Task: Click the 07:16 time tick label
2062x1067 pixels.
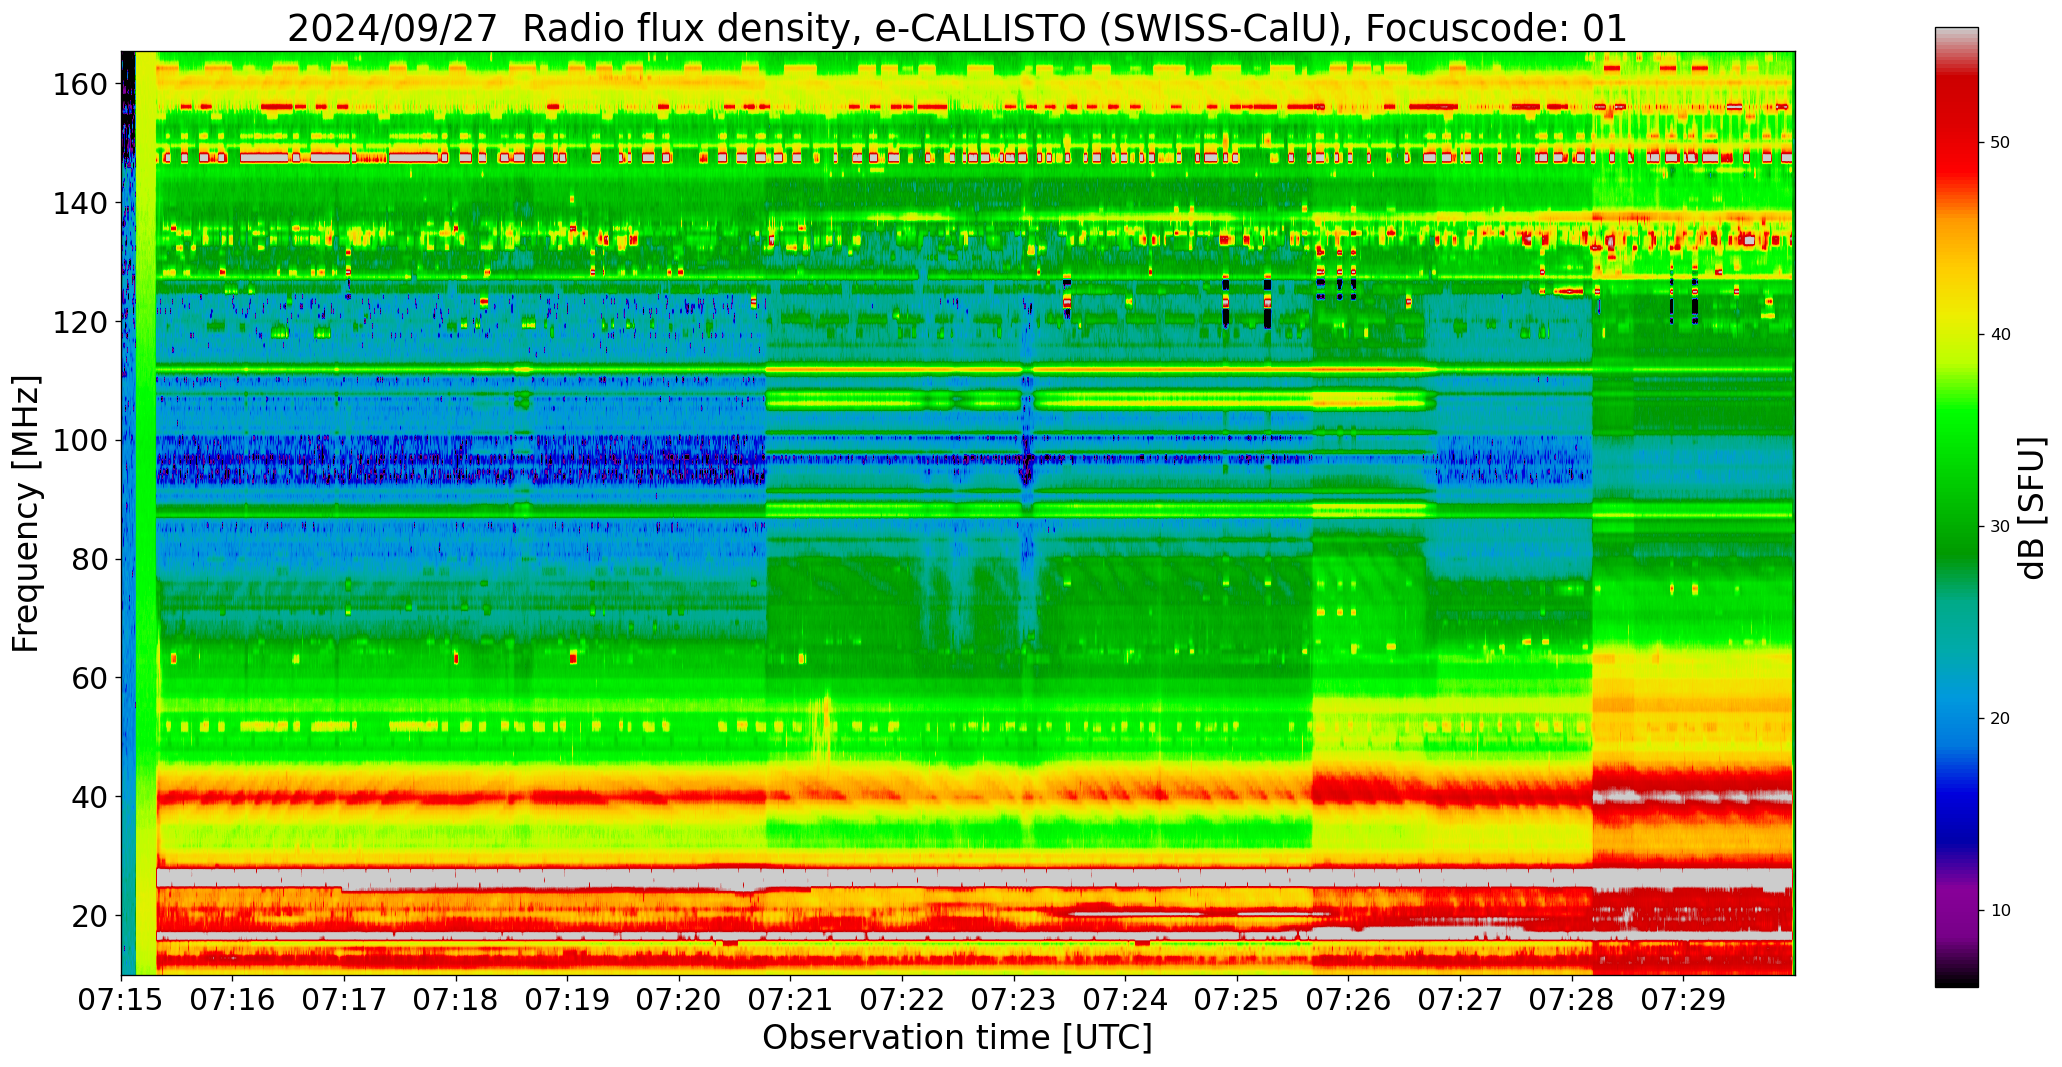Action: [x=233, y=999]
